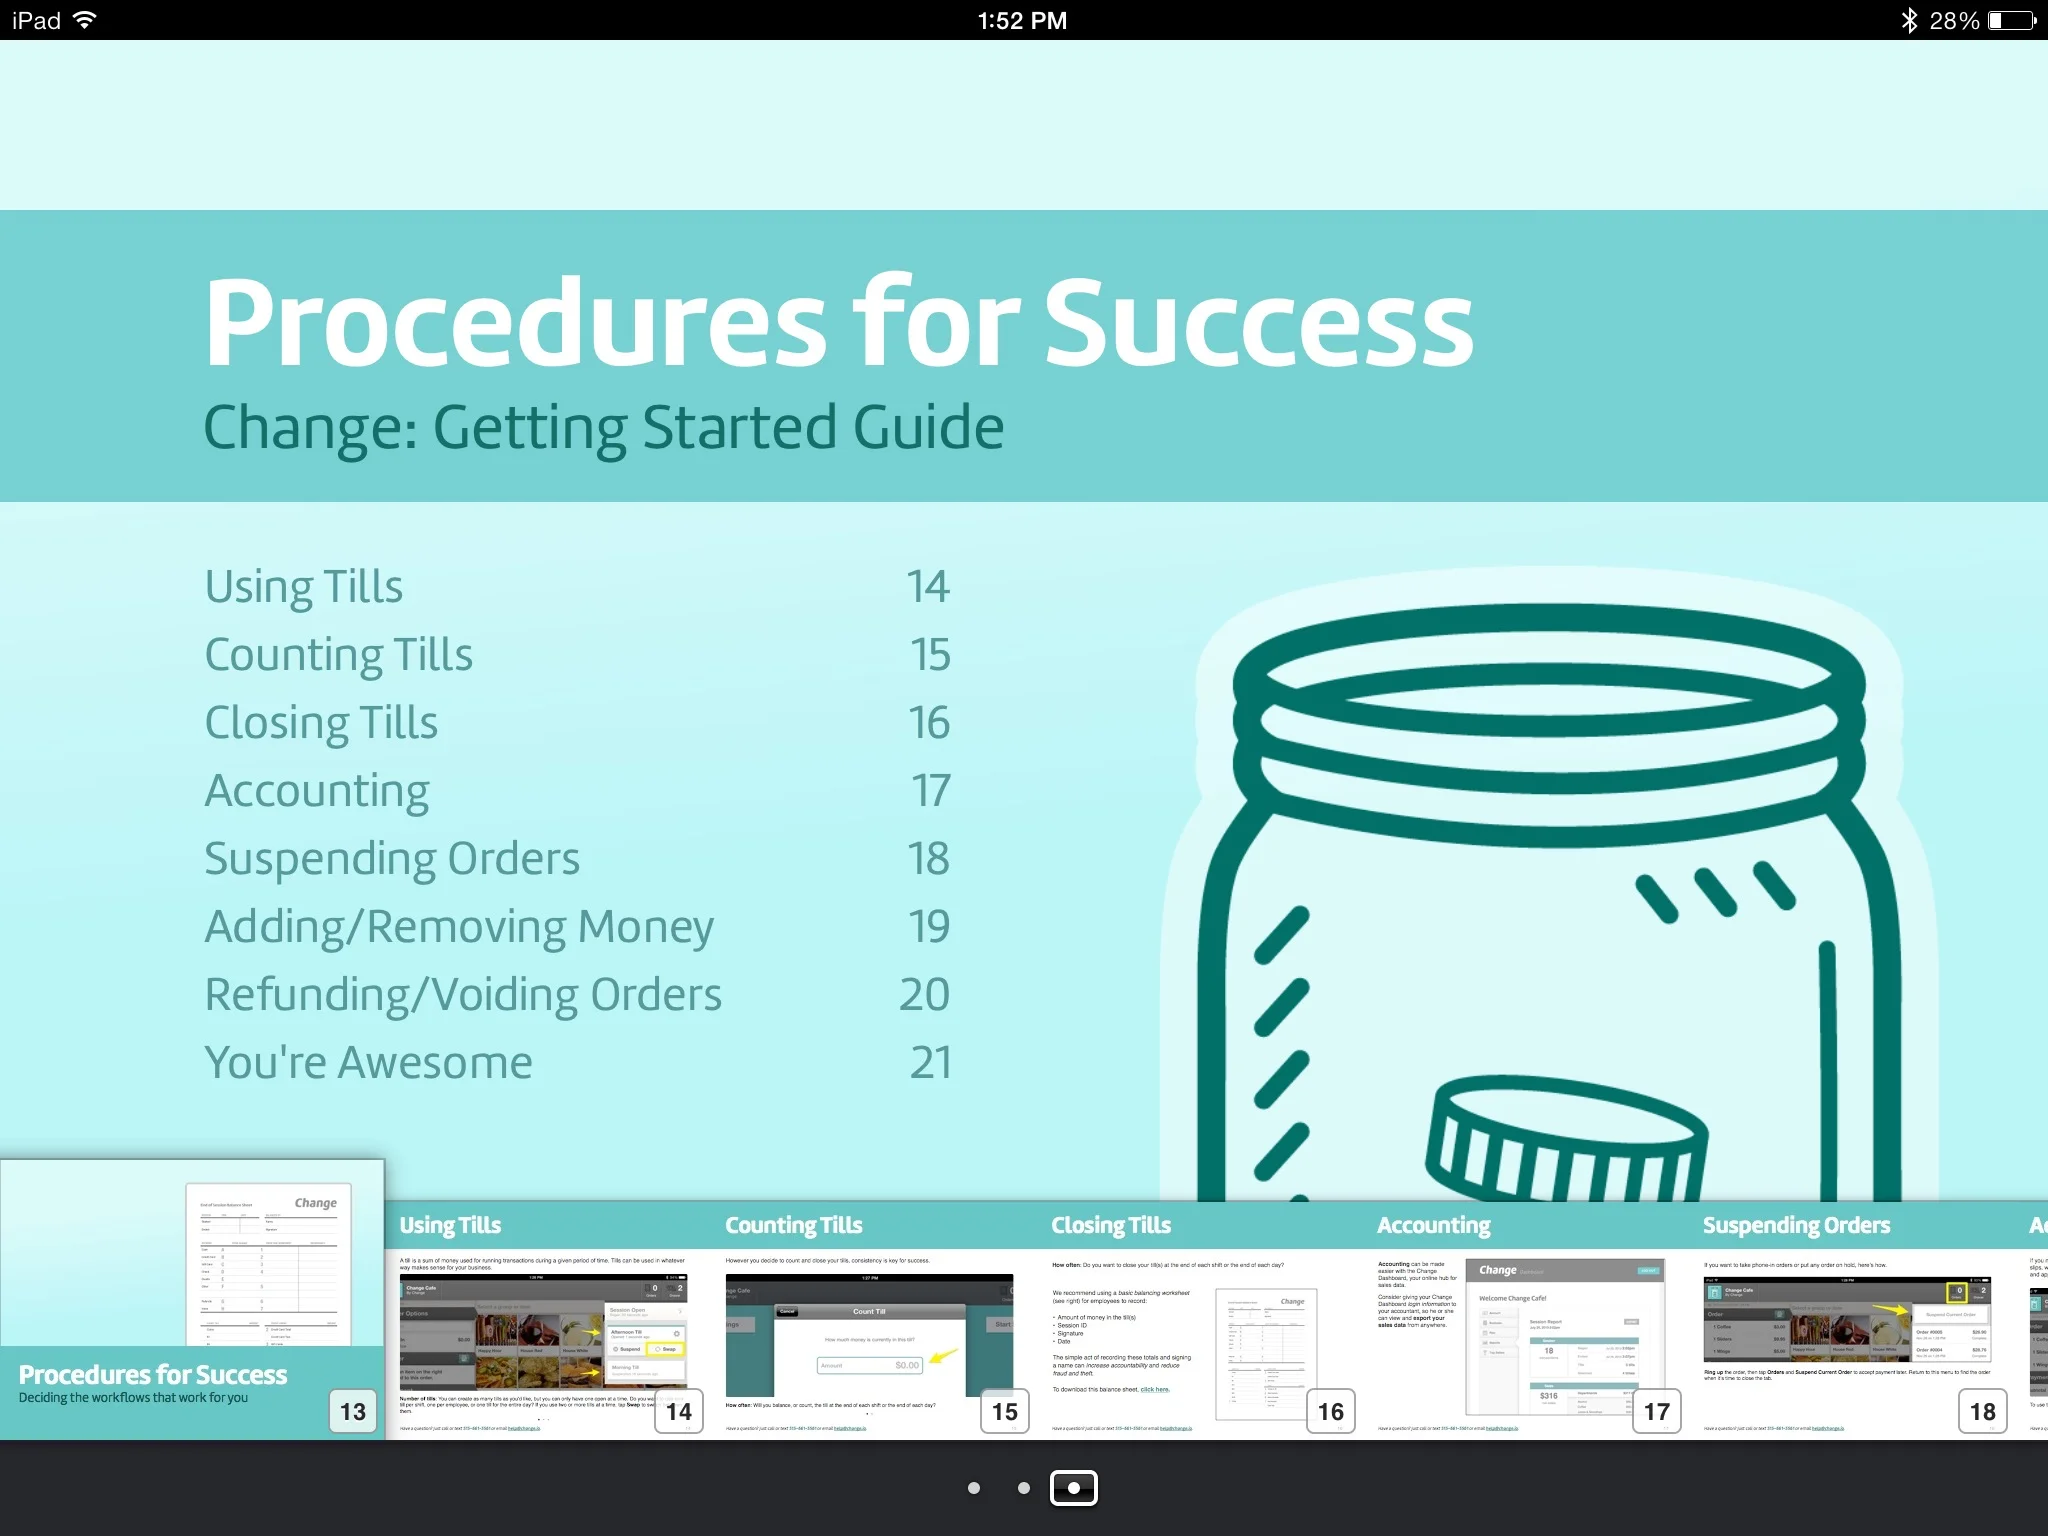Jump to the Accounting contents entry
The image size is (2048, 1536).
[317, 791]
